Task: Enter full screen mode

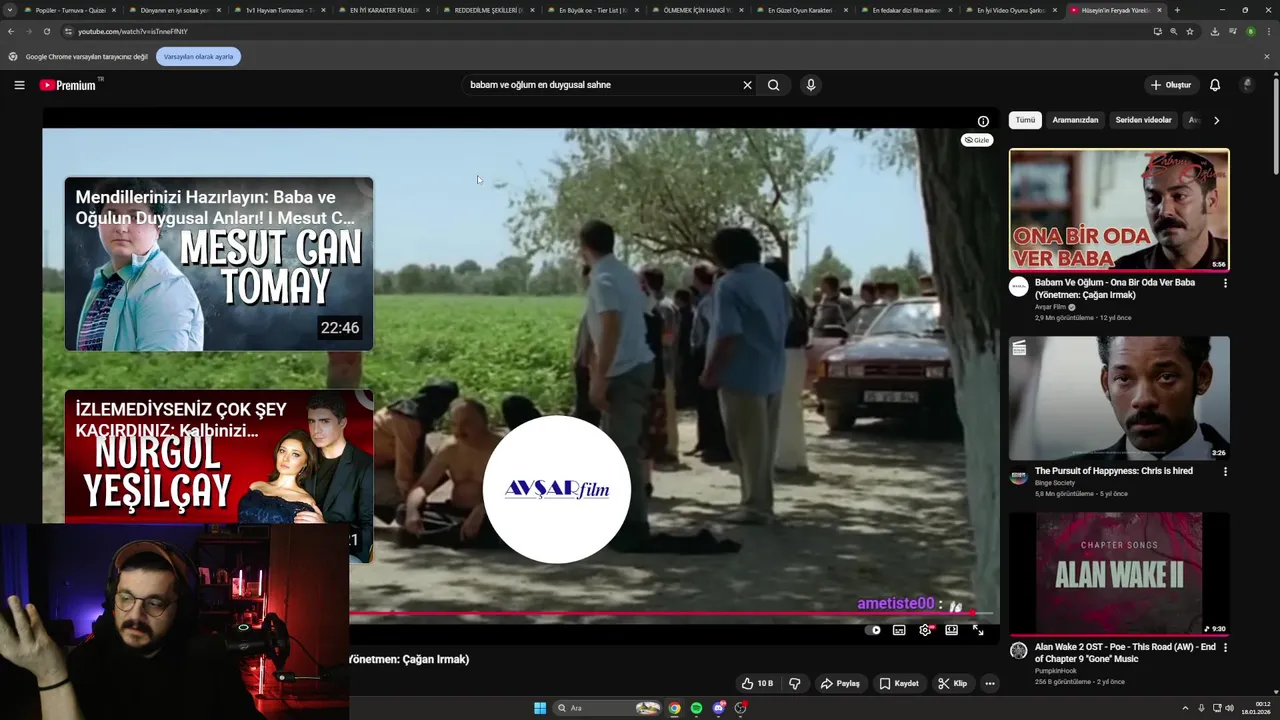Action: 978,630
